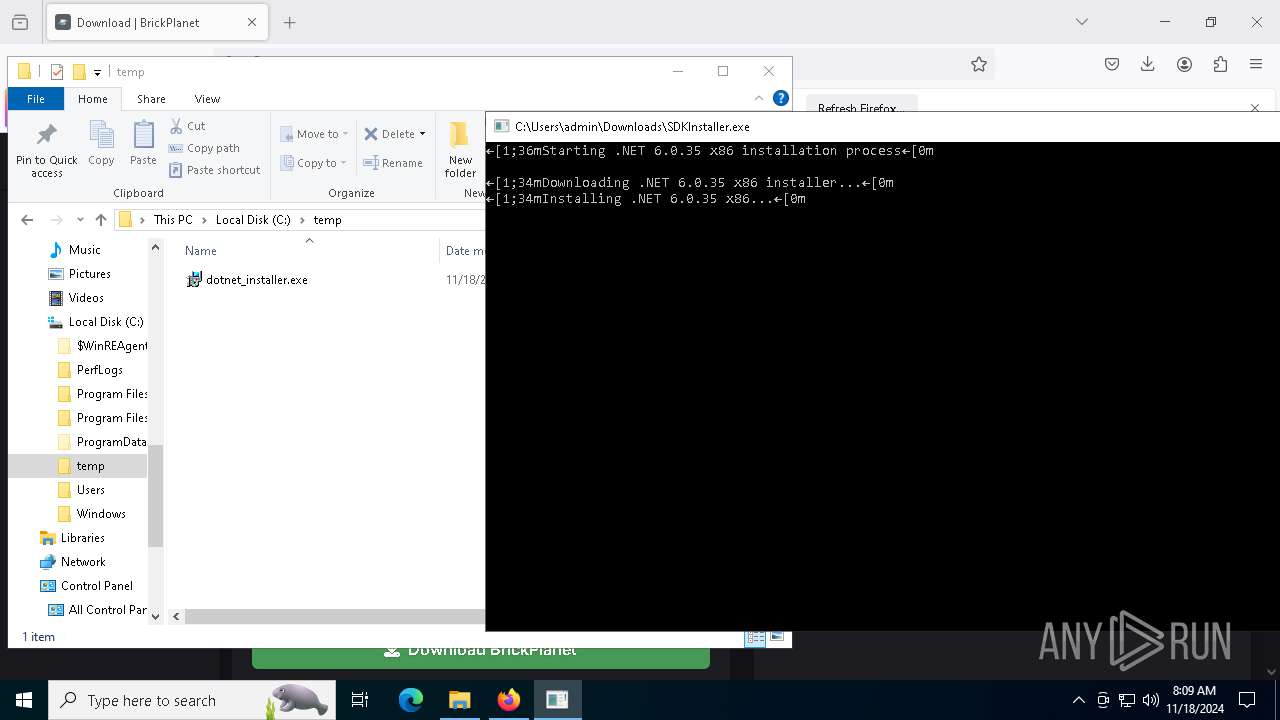Click the Copy ribbon icon
The height and width of the screenshot is (720, 1280).
point(101,143)
